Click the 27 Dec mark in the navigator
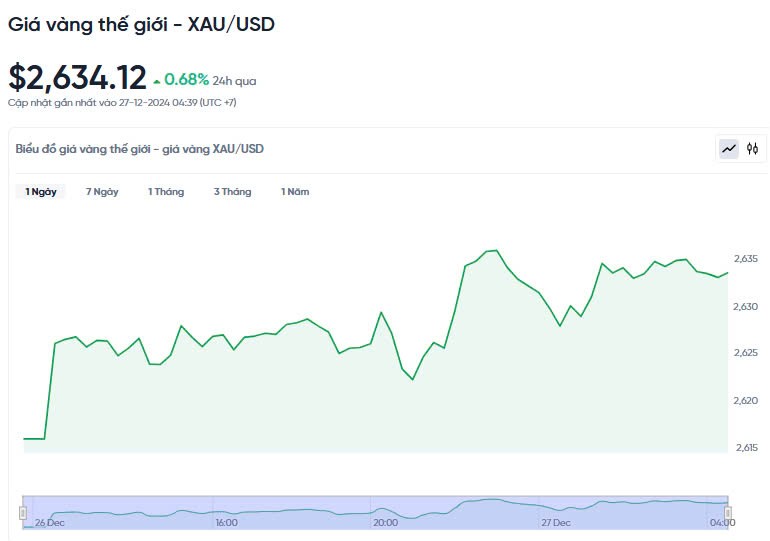The width and height of the screenshot is (770, 541). 555,522
